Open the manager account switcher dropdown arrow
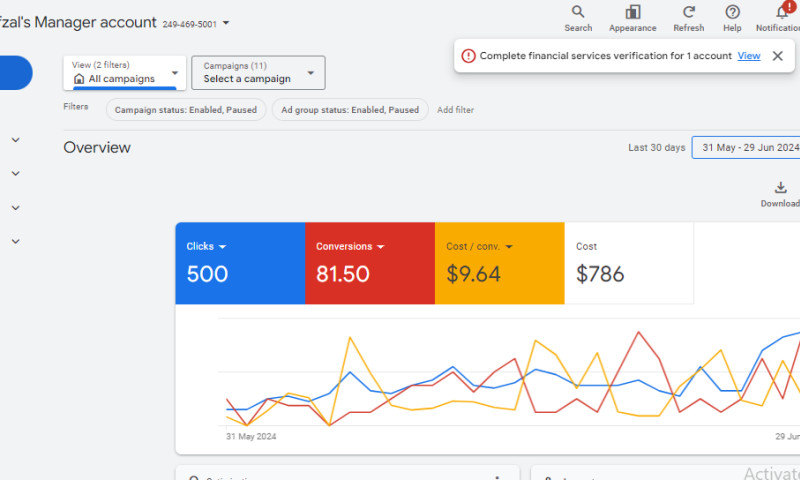Image resolution: width=800 pixels, height=480 pixels. (x=226, y=23)
